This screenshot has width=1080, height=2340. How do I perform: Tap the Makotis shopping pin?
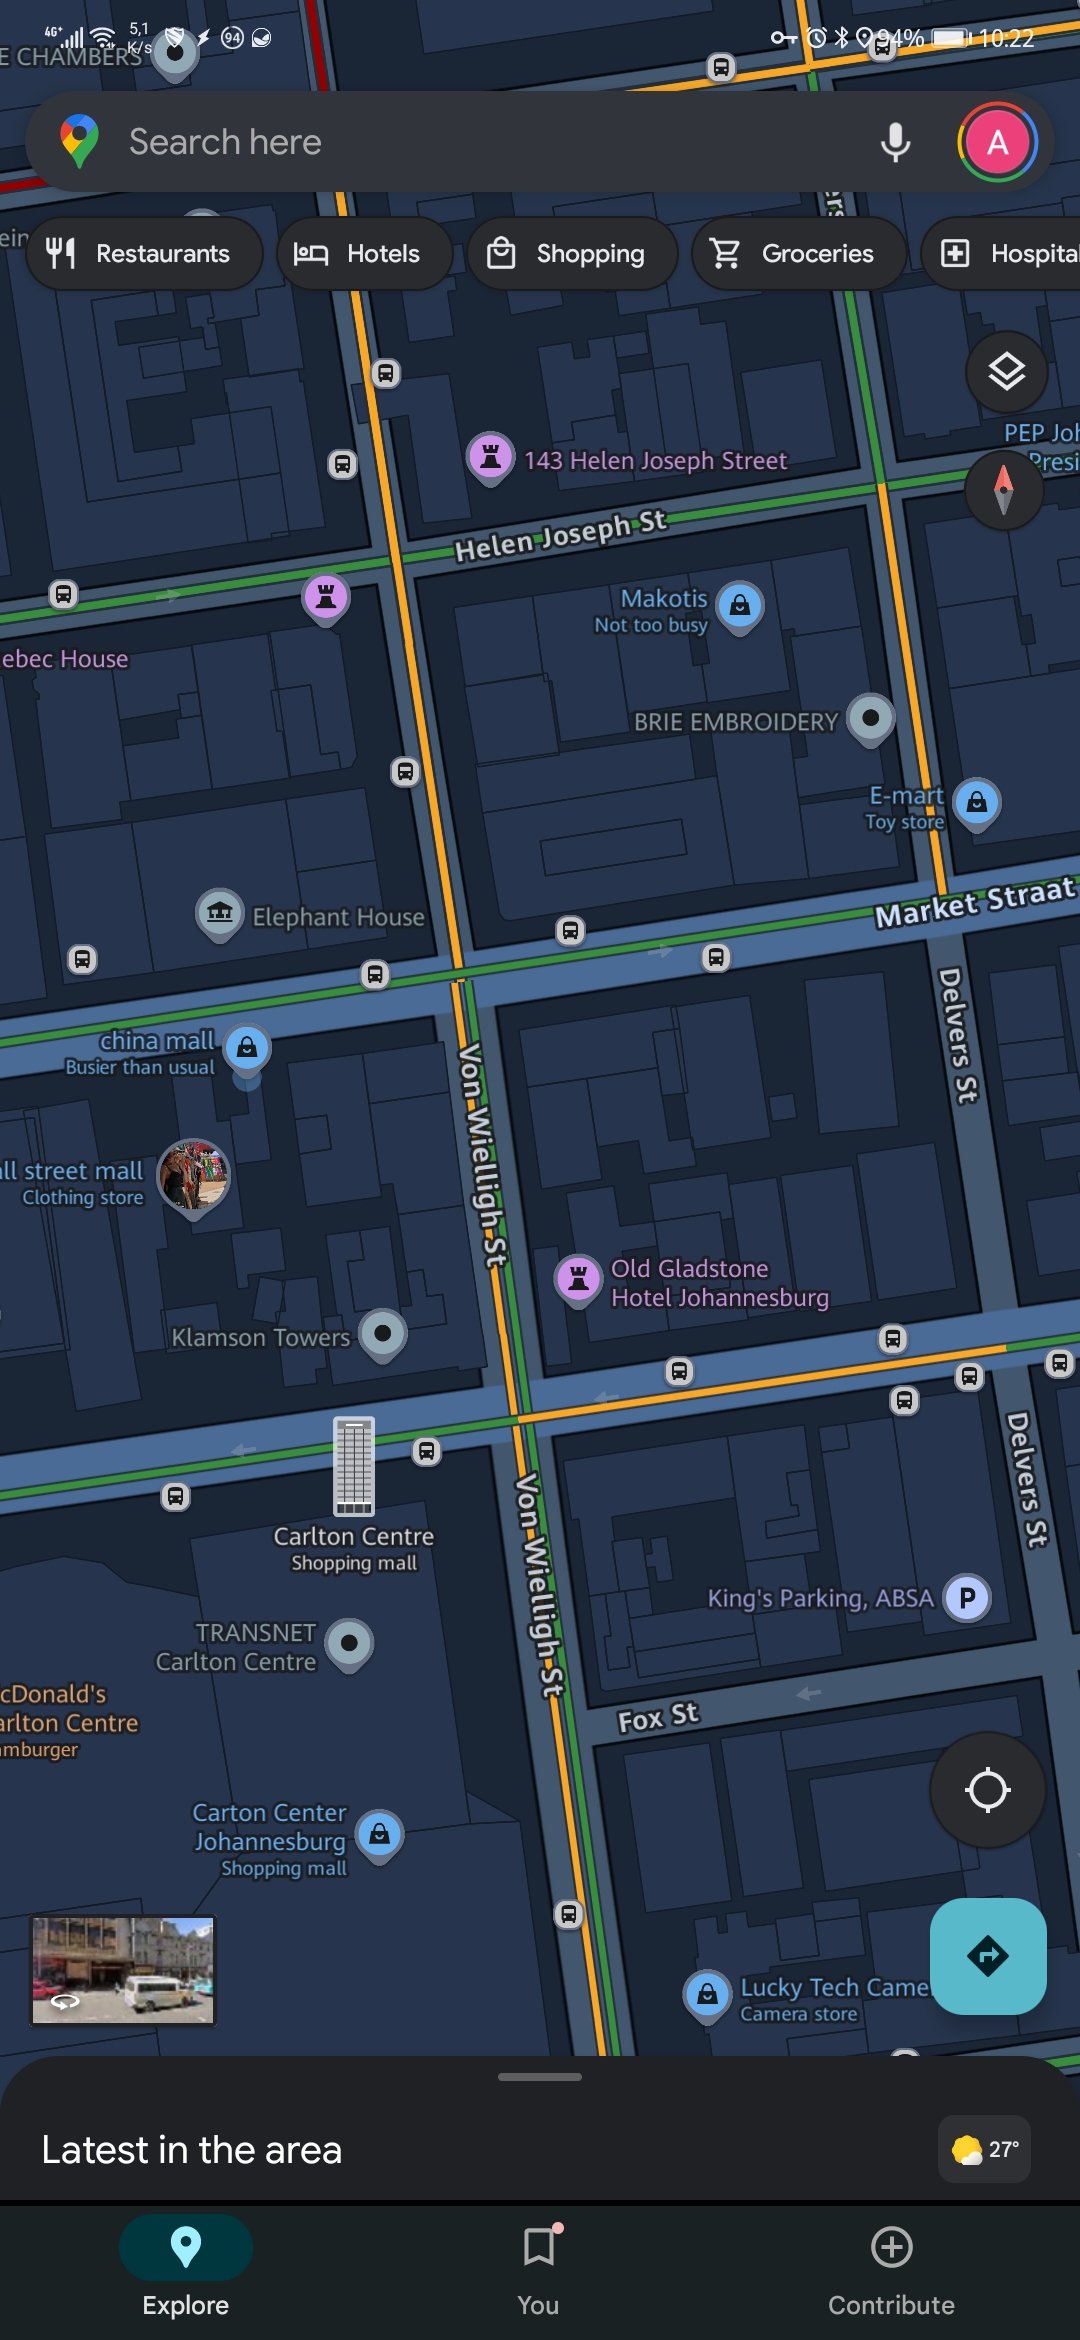[740, 607]
